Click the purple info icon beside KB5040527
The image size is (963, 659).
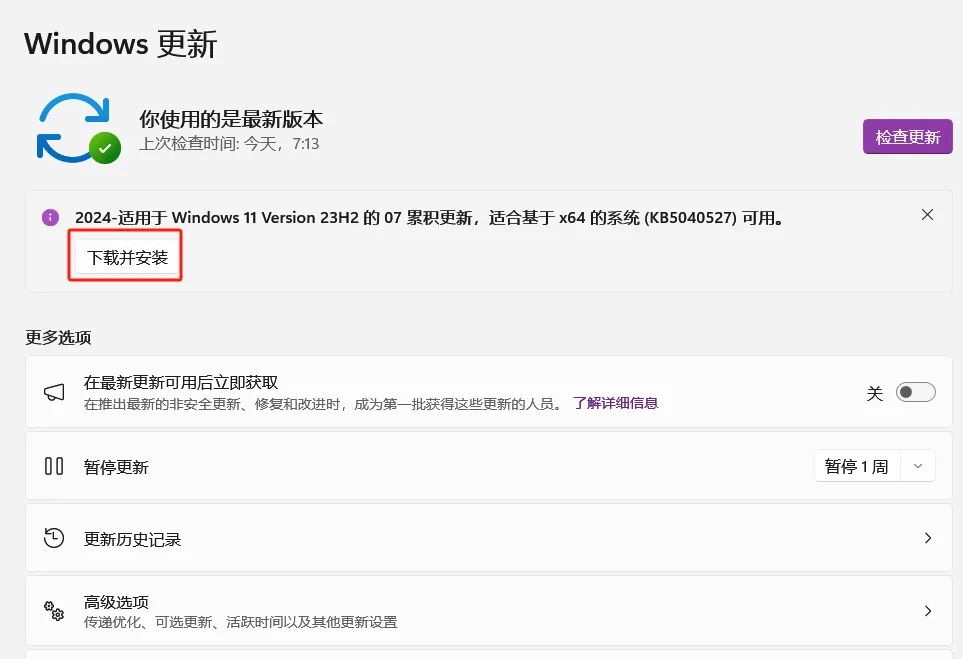click(x=50, y=217)
